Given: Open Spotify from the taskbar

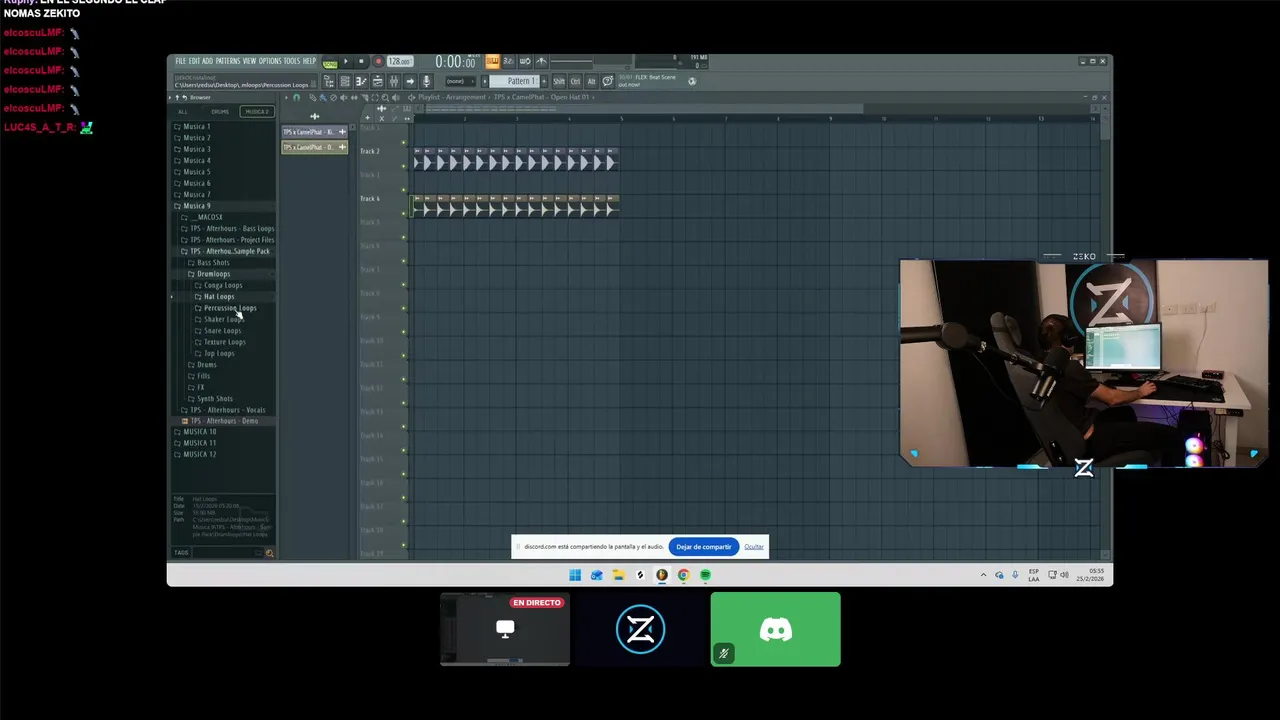Looking at the screenshot, I should 705,575.
